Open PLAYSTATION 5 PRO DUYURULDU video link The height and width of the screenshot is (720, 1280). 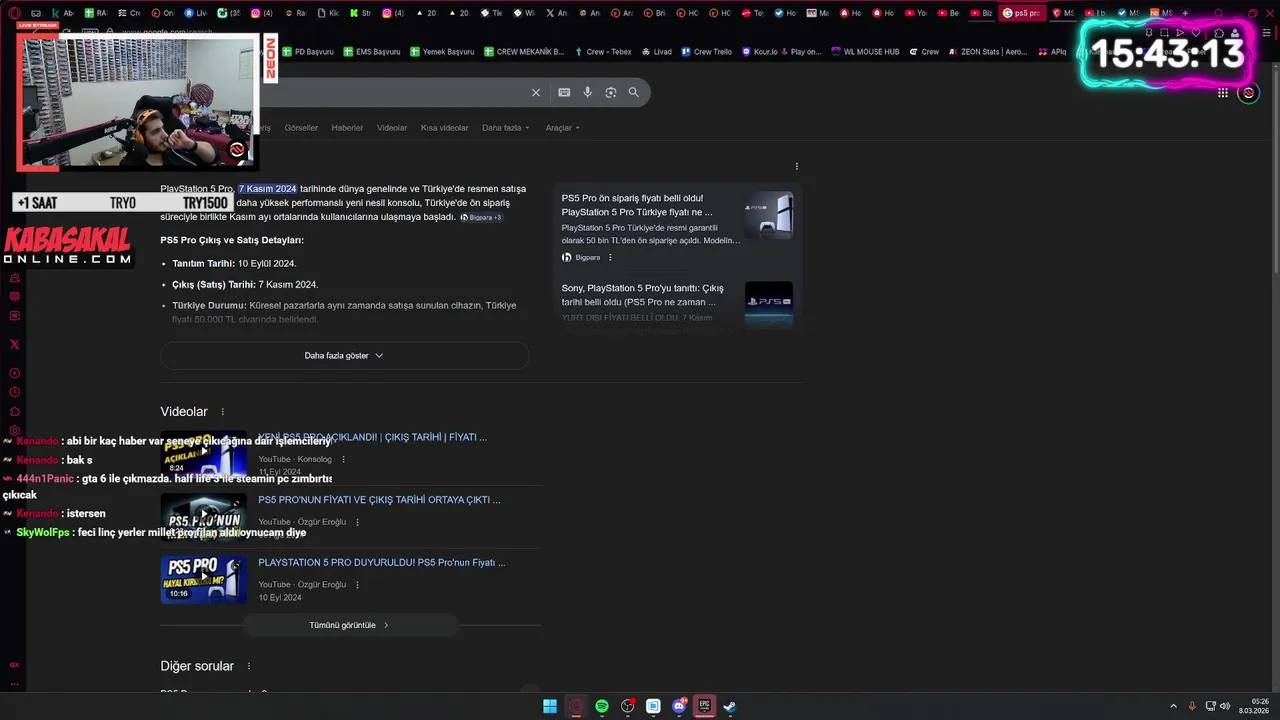[382, 563]
